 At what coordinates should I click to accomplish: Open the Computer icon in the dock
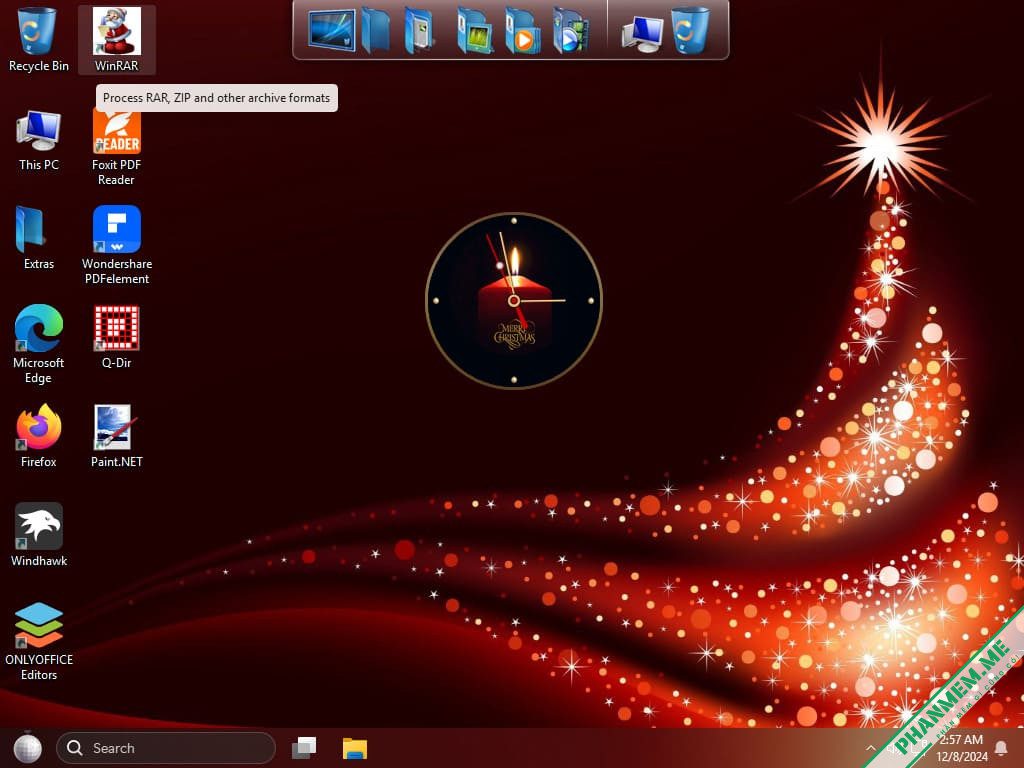[643, 33]
